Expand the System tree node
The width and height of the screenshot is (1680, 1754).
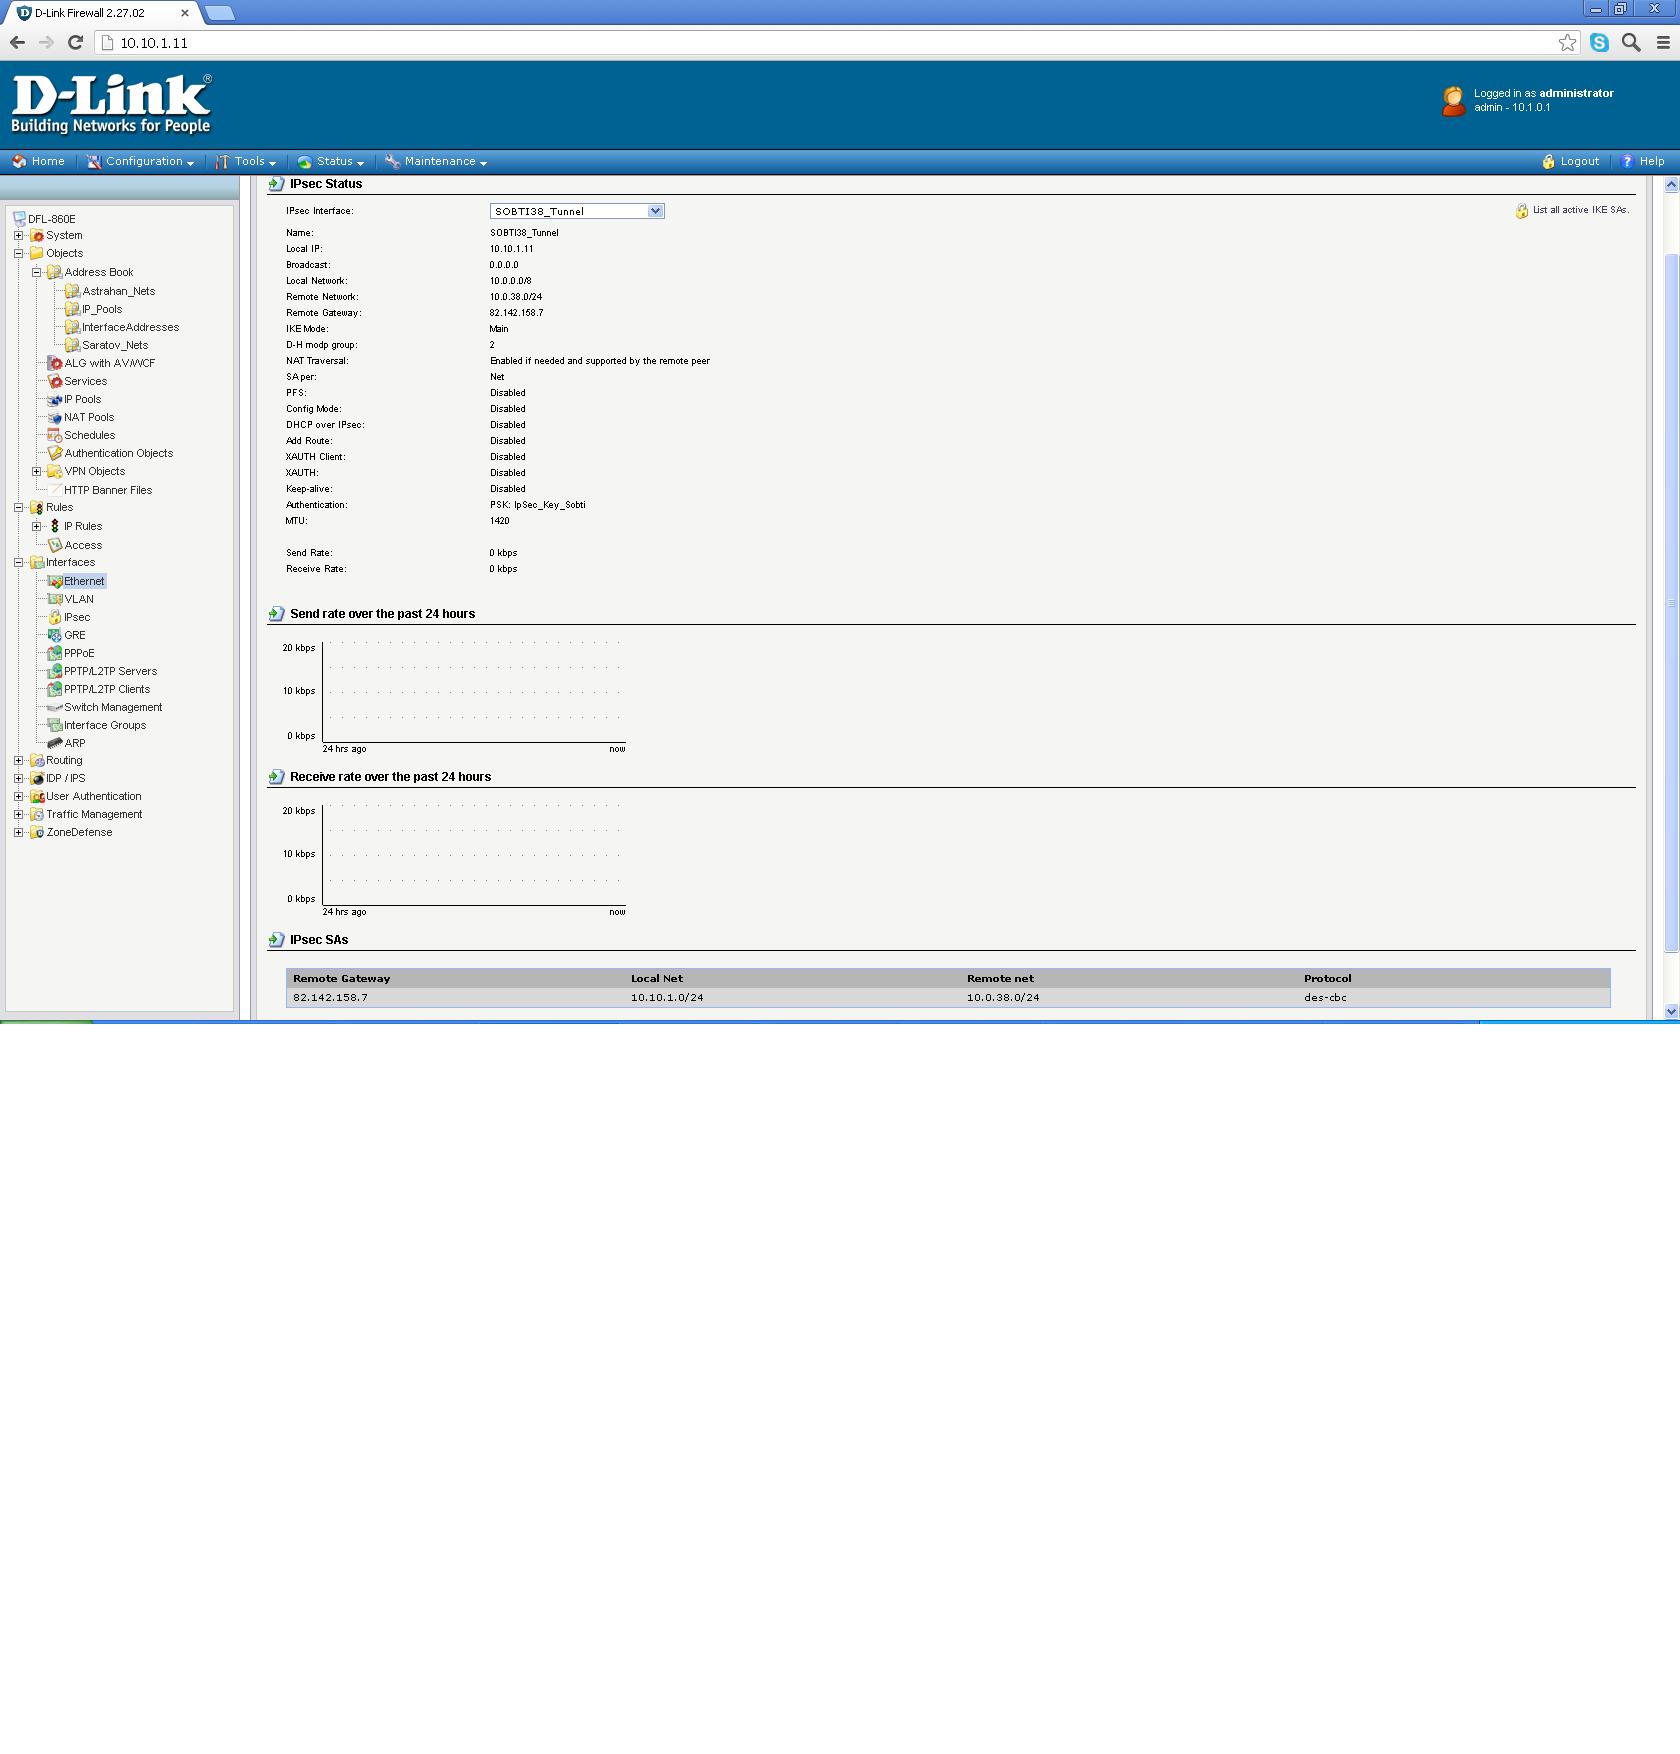point(18,236)
